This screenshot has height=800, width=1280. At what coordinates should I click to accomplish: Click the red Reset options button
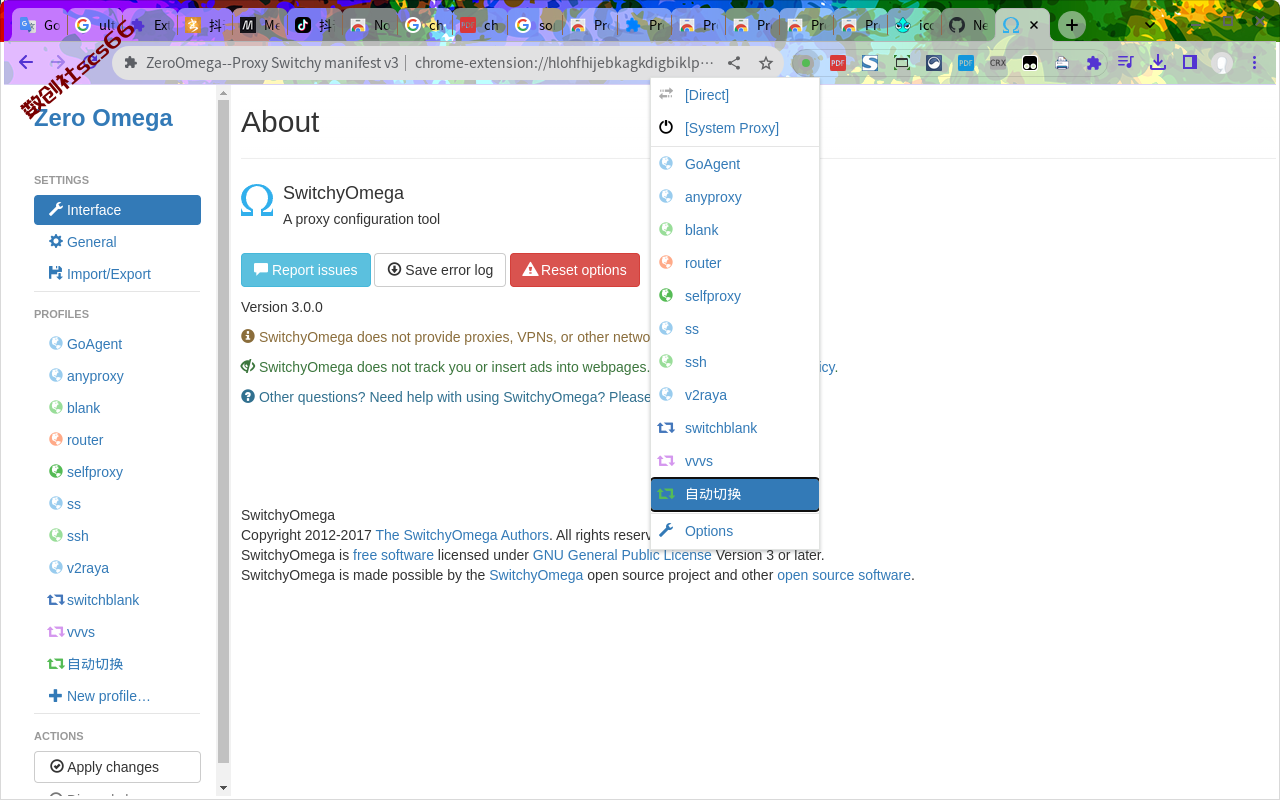pyautogui.click(x=575, y=270)
